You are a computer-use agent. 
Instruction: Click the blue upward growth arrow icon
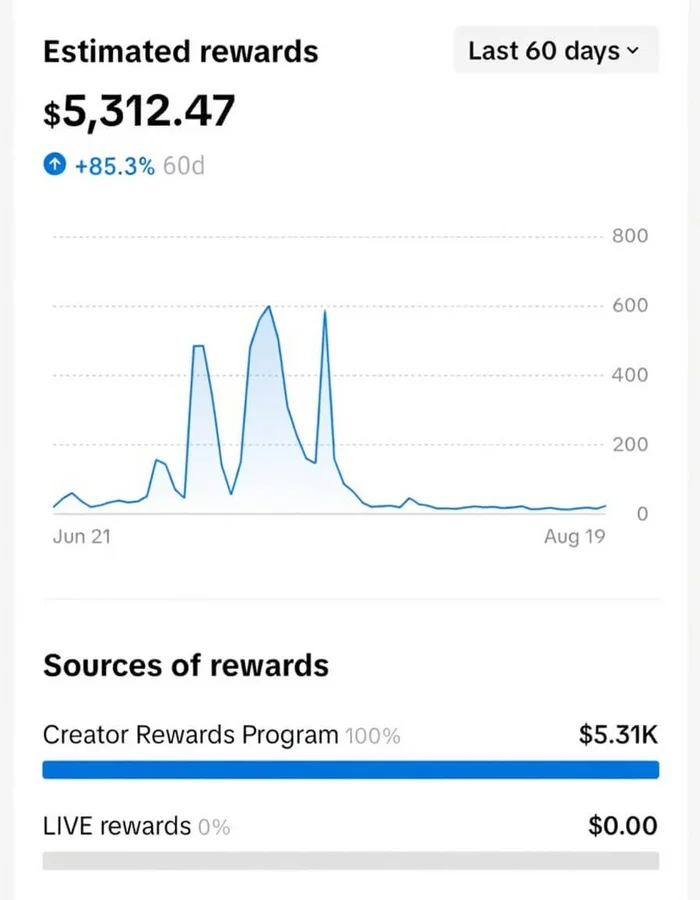tap(54, 164)
